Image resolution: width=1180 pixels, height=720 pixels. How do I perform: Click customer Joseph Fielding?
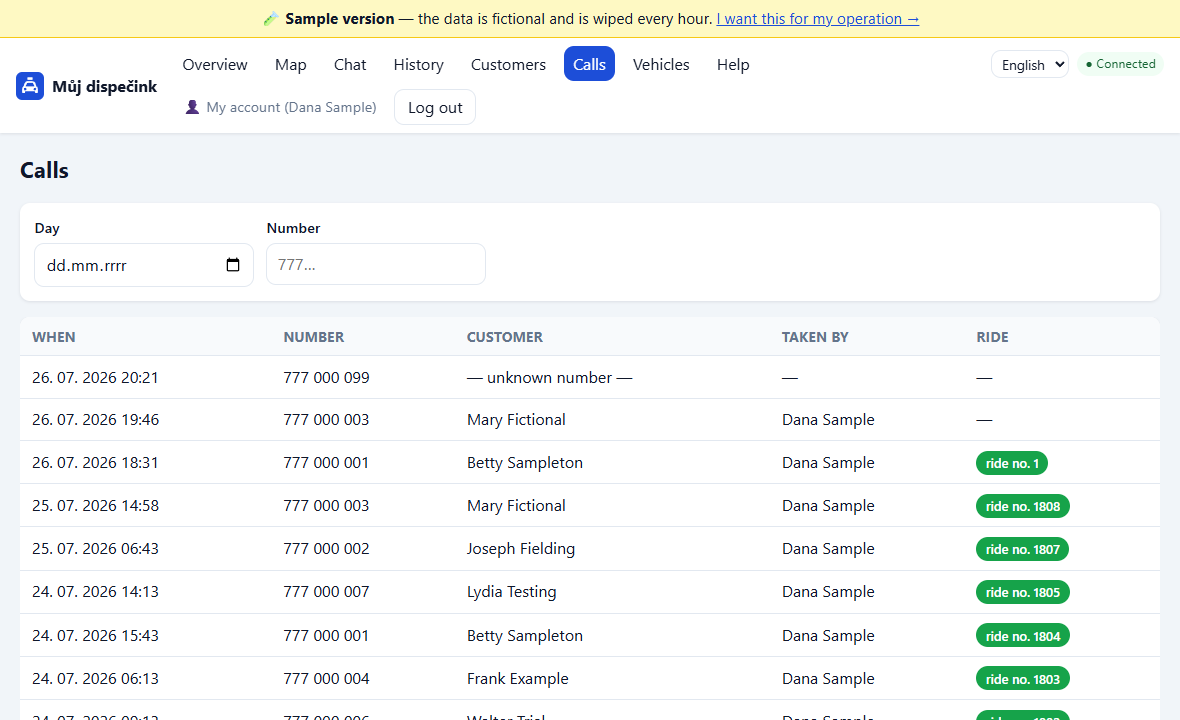[x=521, y=548]
